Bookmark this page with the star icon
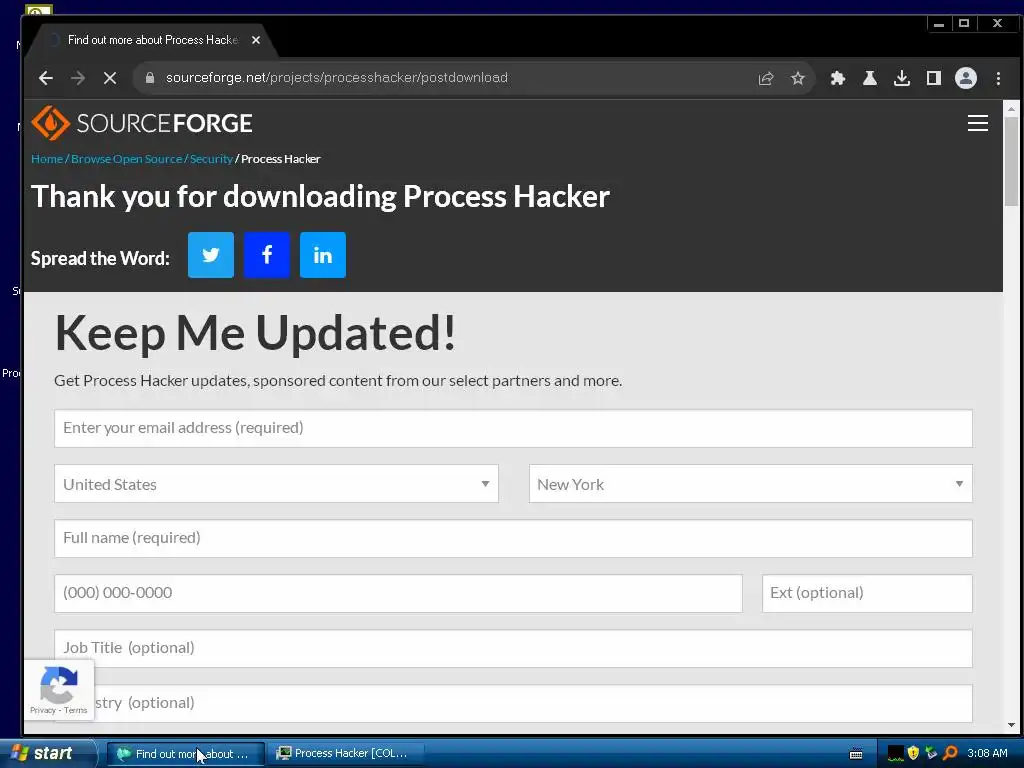Screen dimensions: 1024x768 pos(797,78)
